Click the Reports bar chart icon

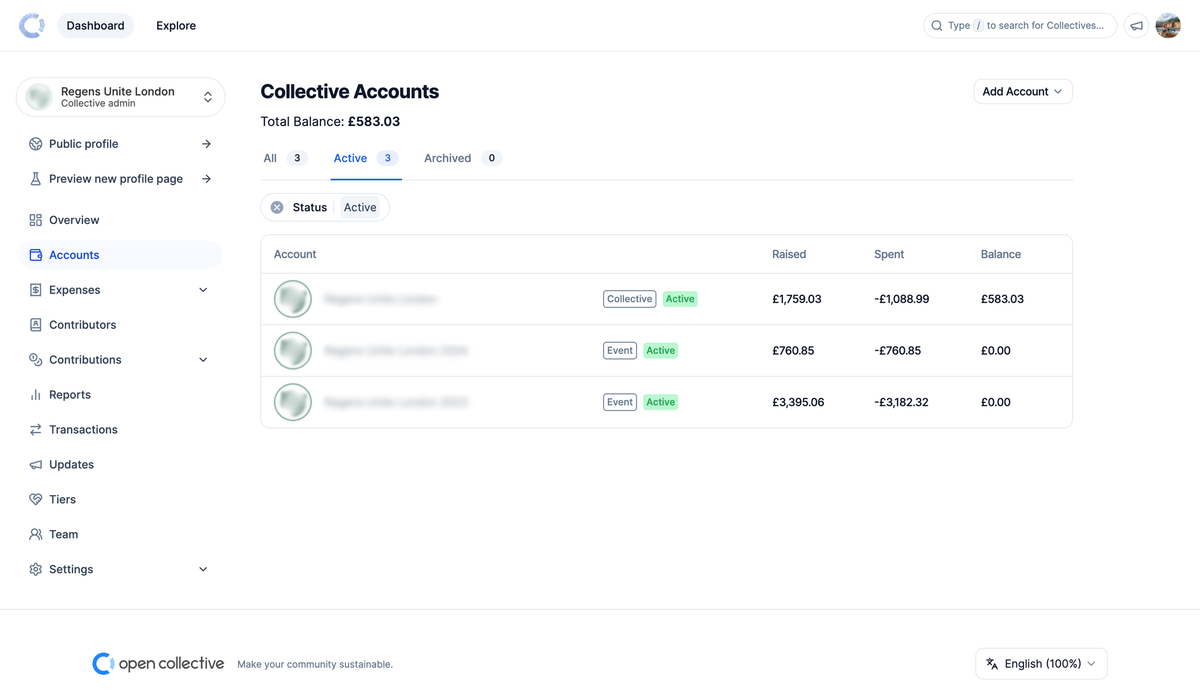36,395
